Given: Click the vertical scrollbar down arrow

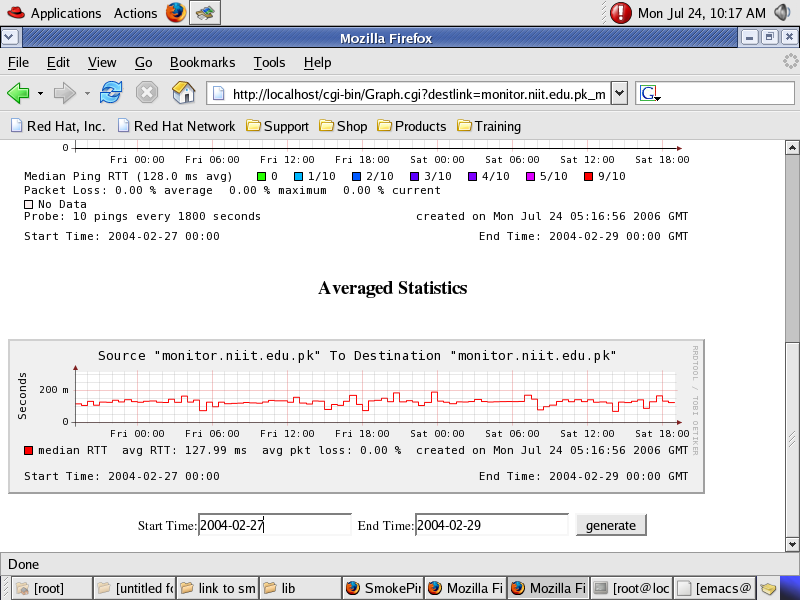Looking at the screenshot, I should click(792, 540).
